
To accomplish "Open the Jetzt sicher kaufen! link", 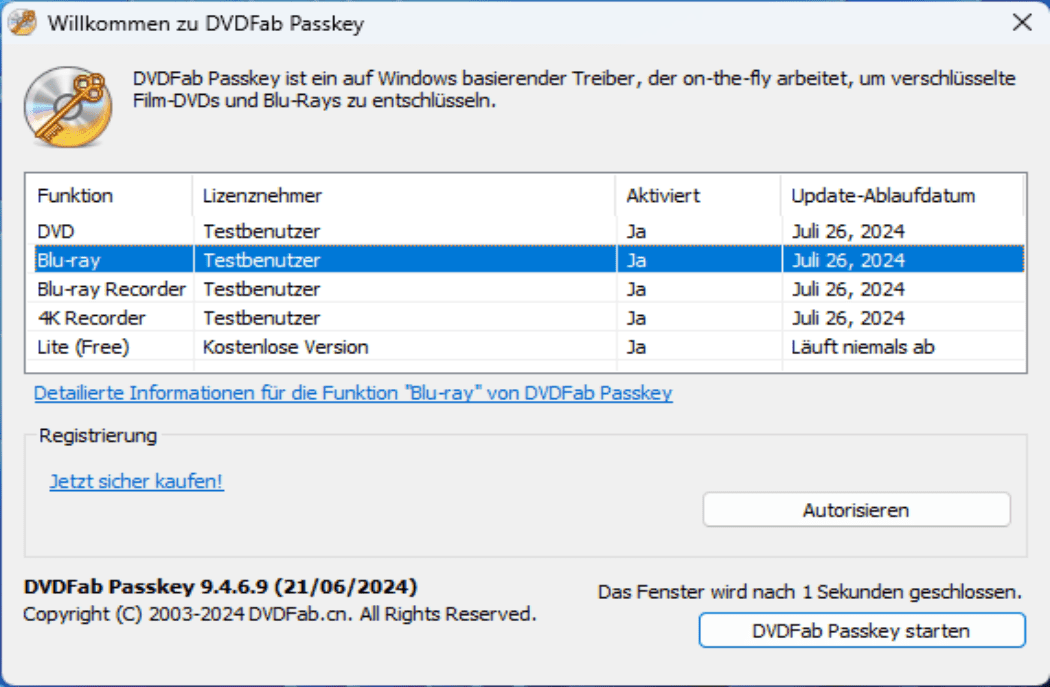I will (x=137, y=481).
